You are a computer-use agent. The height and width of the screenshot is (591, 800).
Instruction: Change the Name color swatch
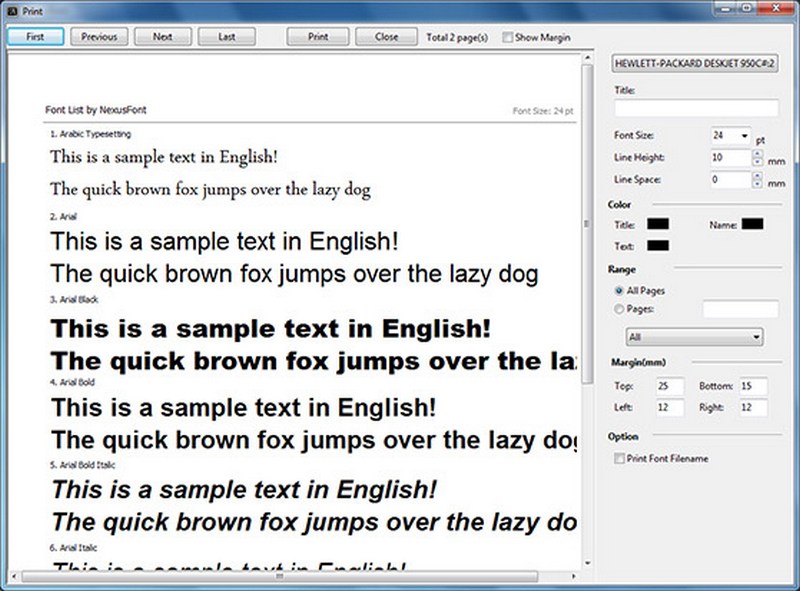click(x=752, y=224)
